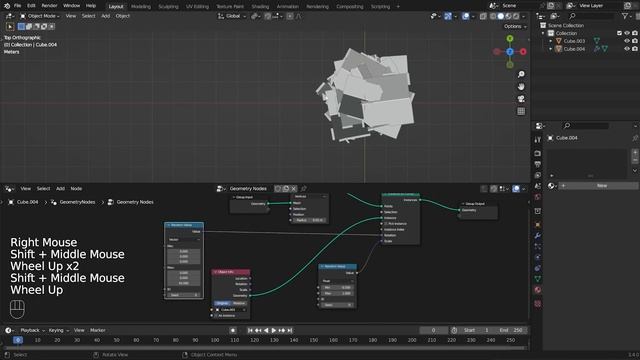The image size is (640, 360).
Task: Switch to the Shading workspace tab
Action: [x=260, y=7]
